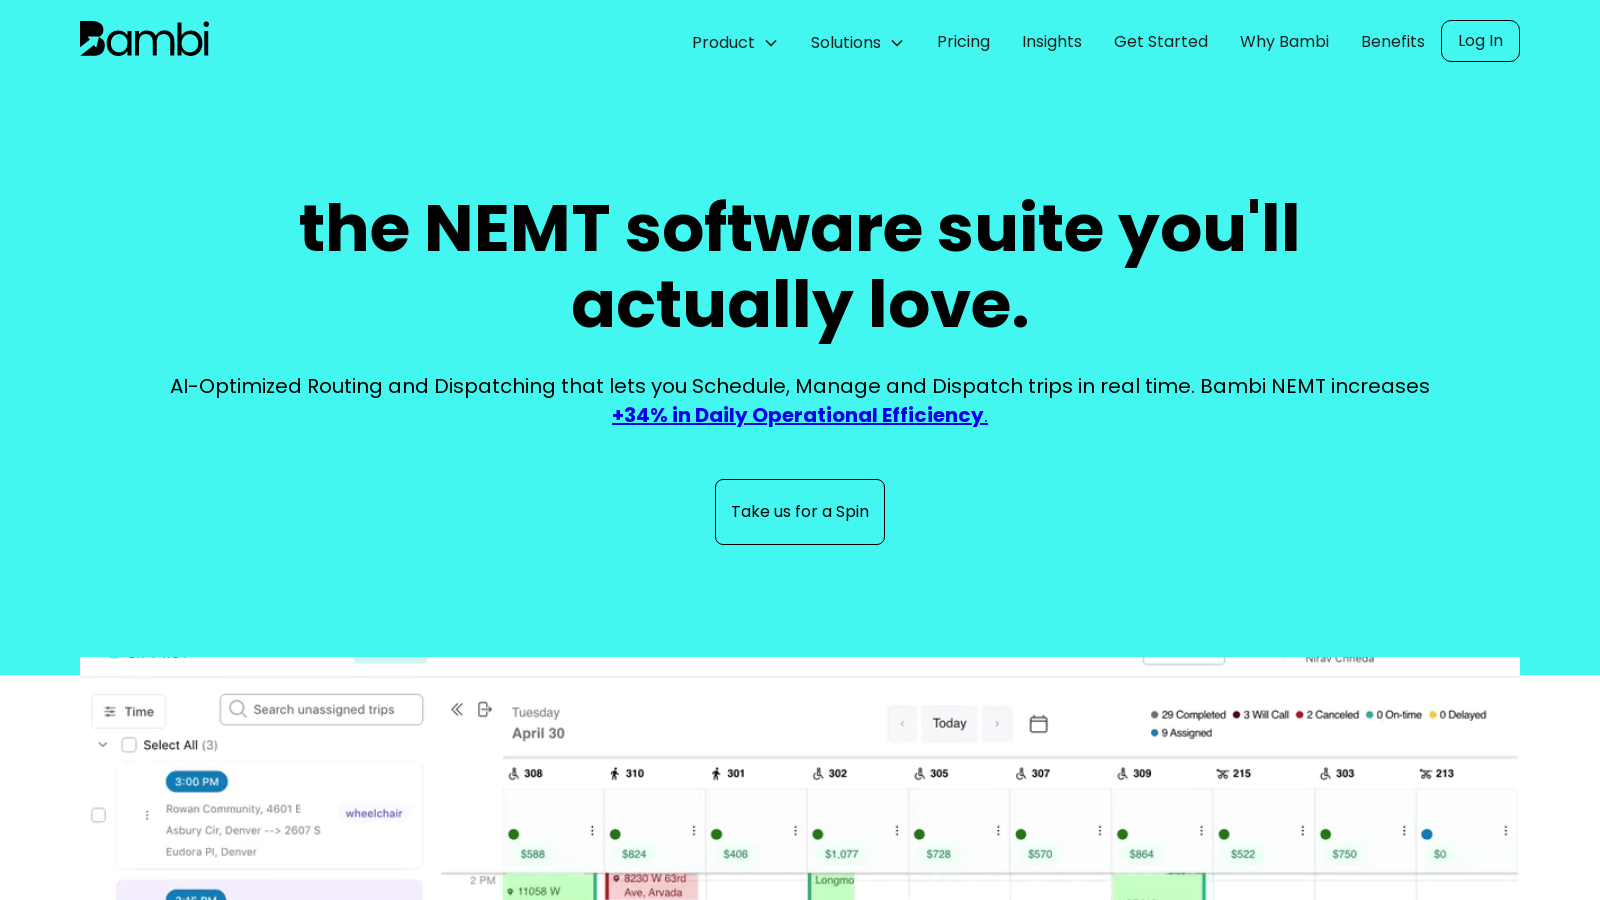Screen dimensions: 1600x900
Task: Click the walking person icon for vehicle 301
Action: click(x=716, y=774)
